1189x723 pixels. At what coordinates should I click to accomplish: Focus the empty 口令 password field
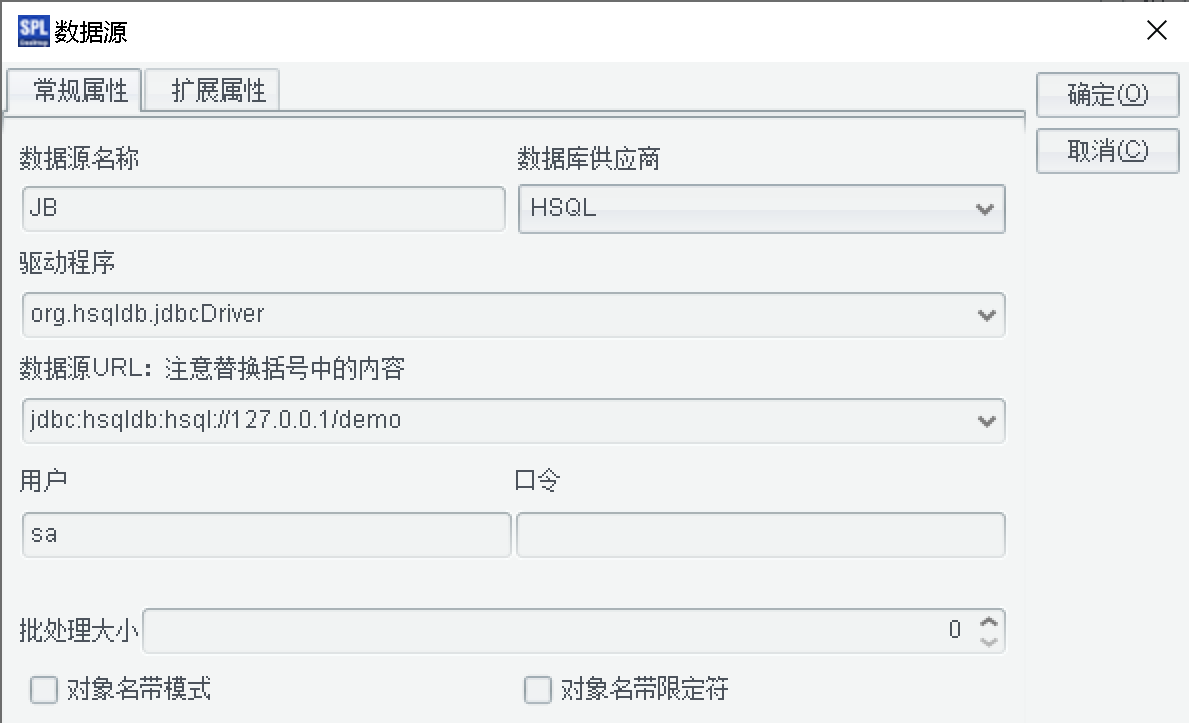pyautogui.click(x=760, y=535)
